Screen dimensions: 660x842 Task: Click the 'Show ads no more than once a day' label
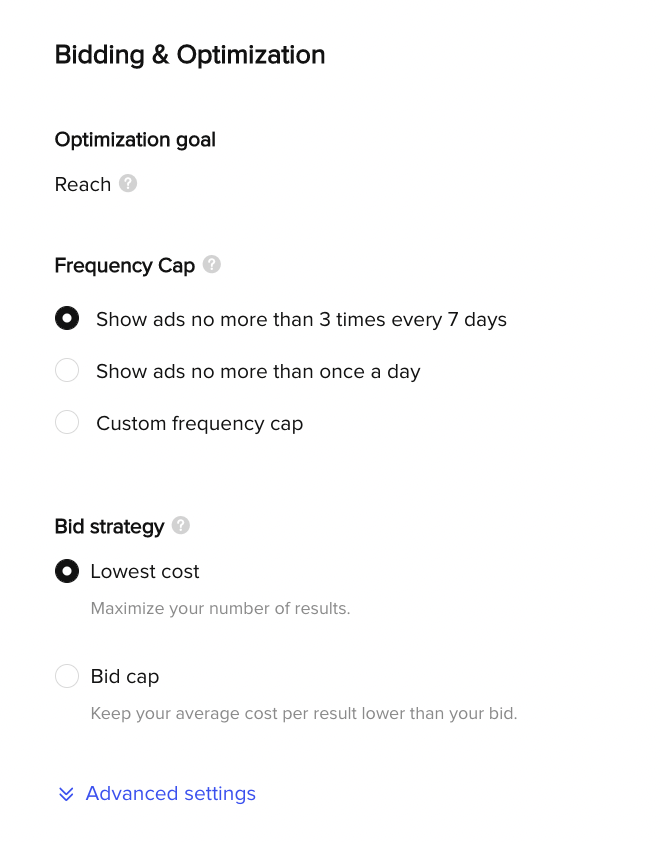coord(258,372)
